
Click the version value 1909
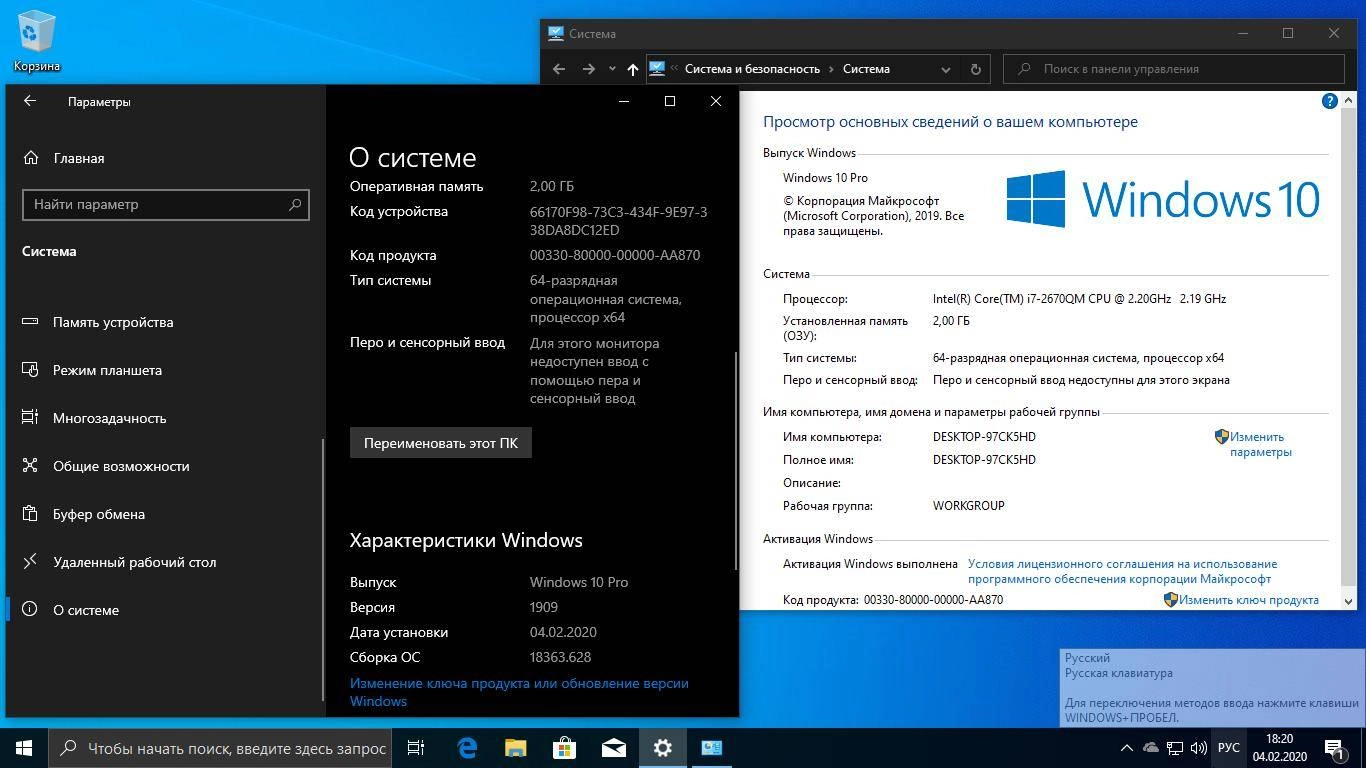tap(544, 607)
